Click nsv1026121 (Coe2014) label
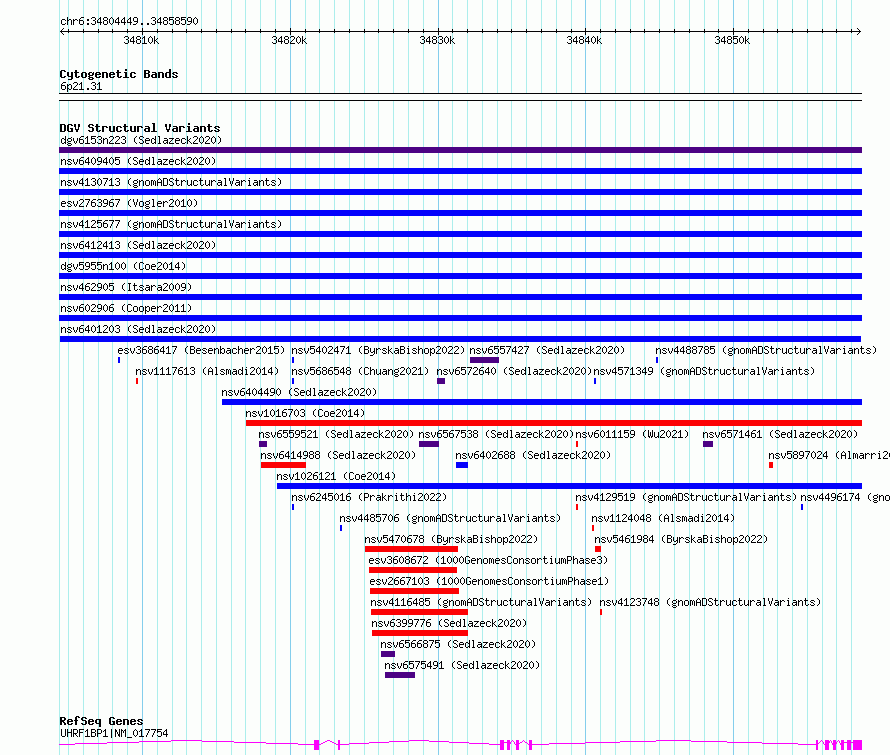The image size is (890, 755). tap(336, 476)
